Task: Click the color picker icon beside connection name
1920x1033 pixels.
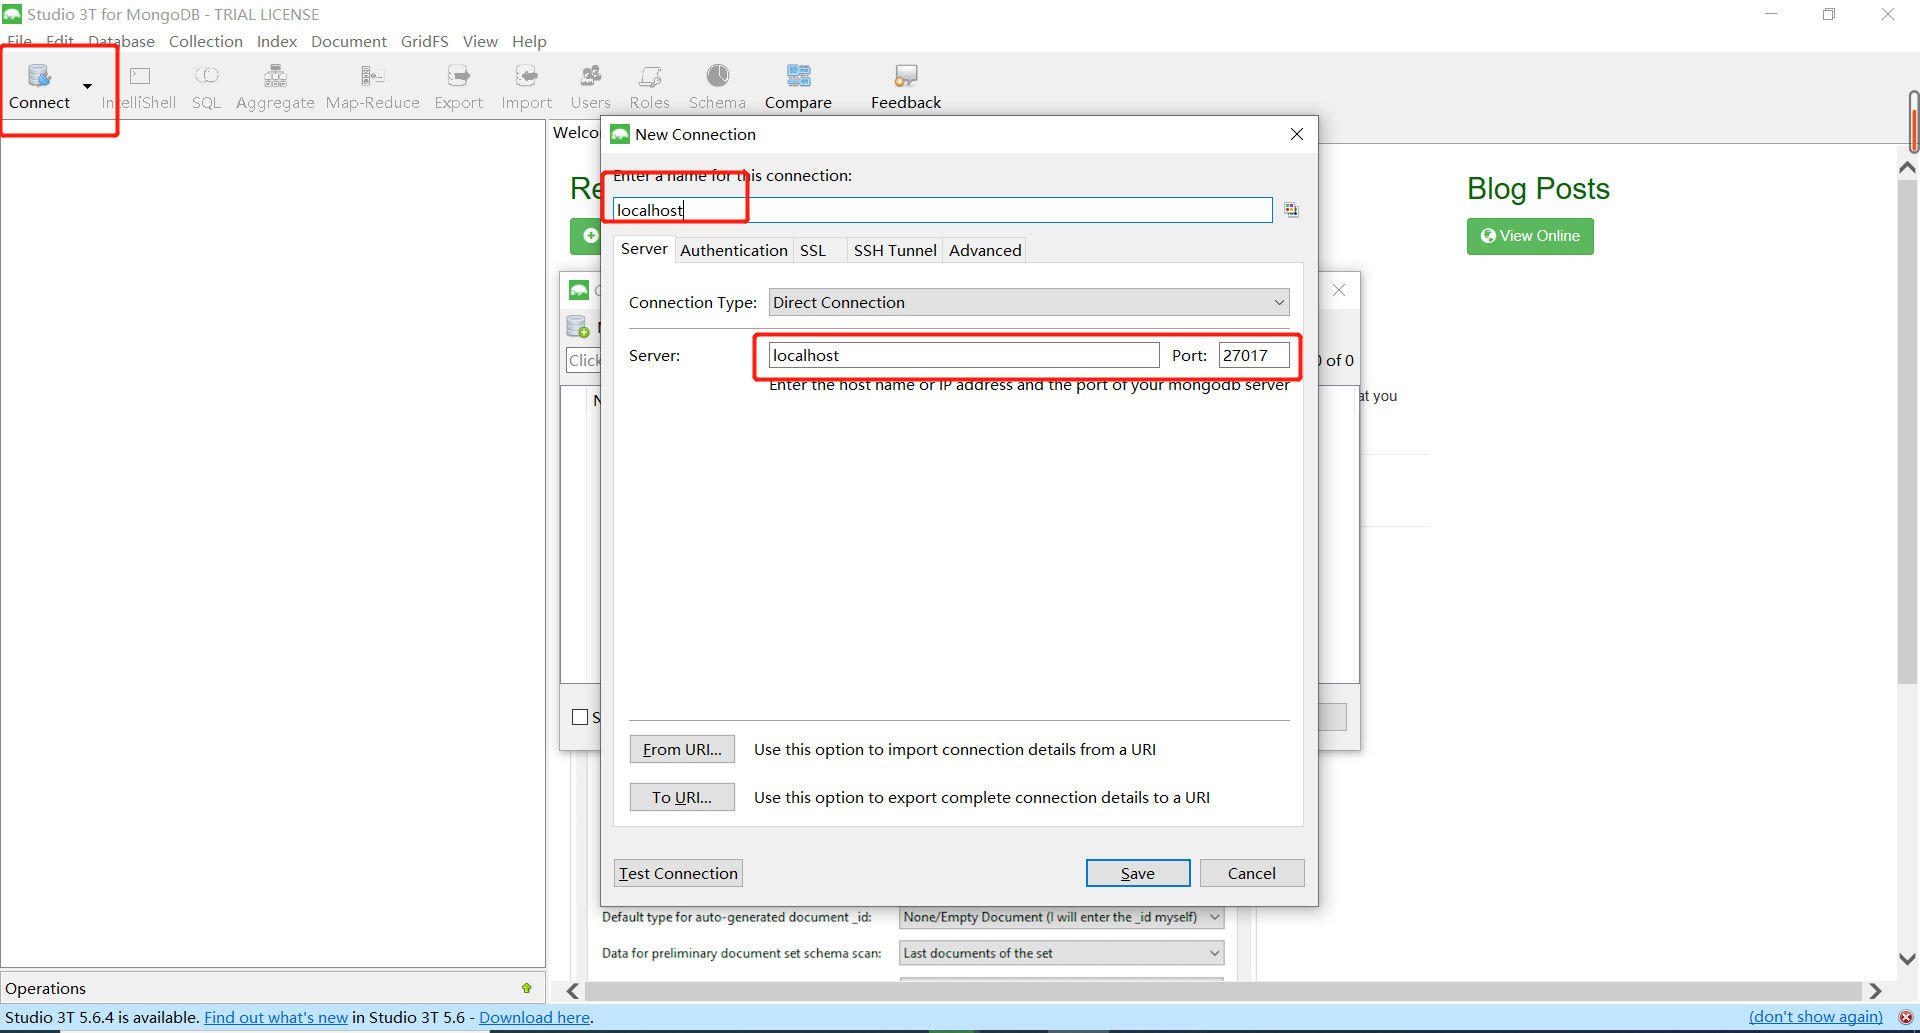Action: click(x=1291, y=210)
